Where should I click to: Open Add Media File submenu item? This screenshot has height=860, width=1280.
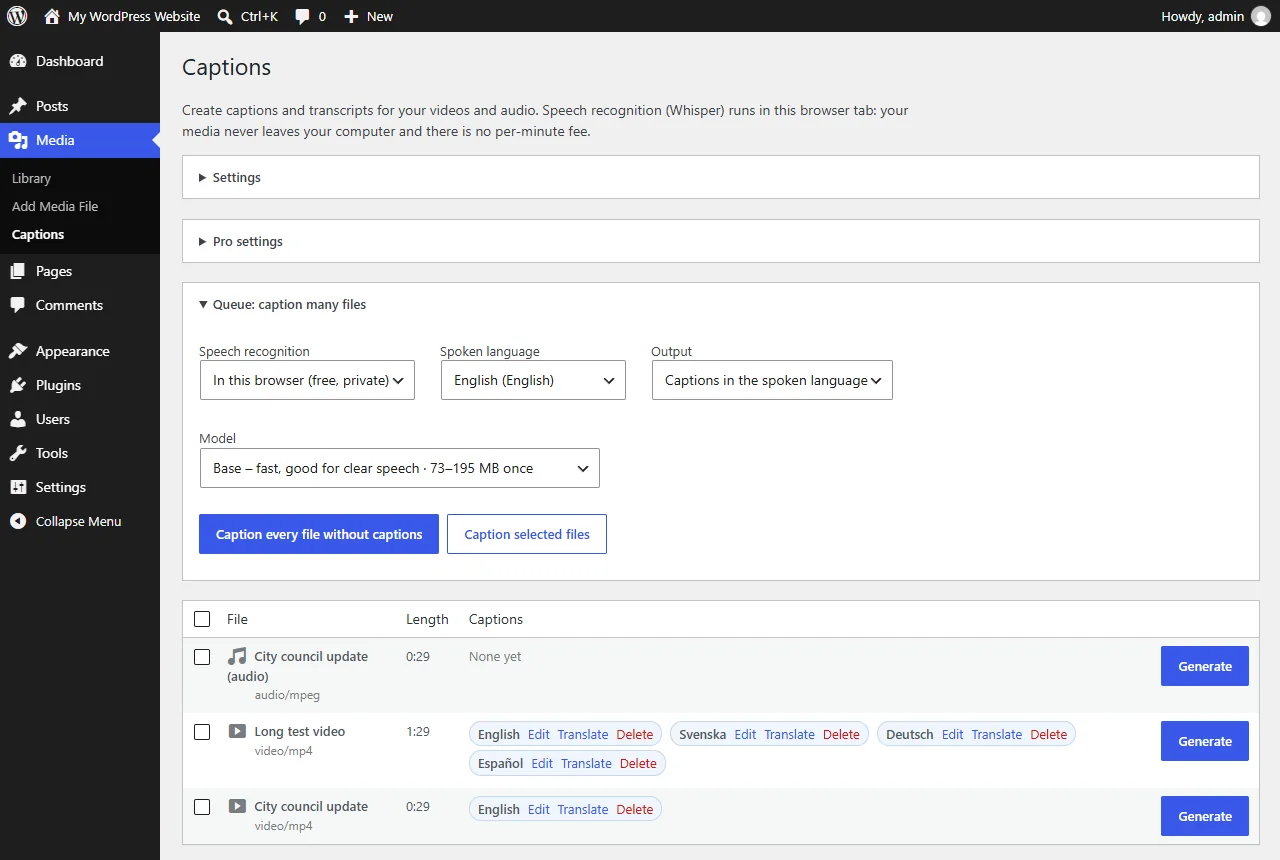(55, 206)
